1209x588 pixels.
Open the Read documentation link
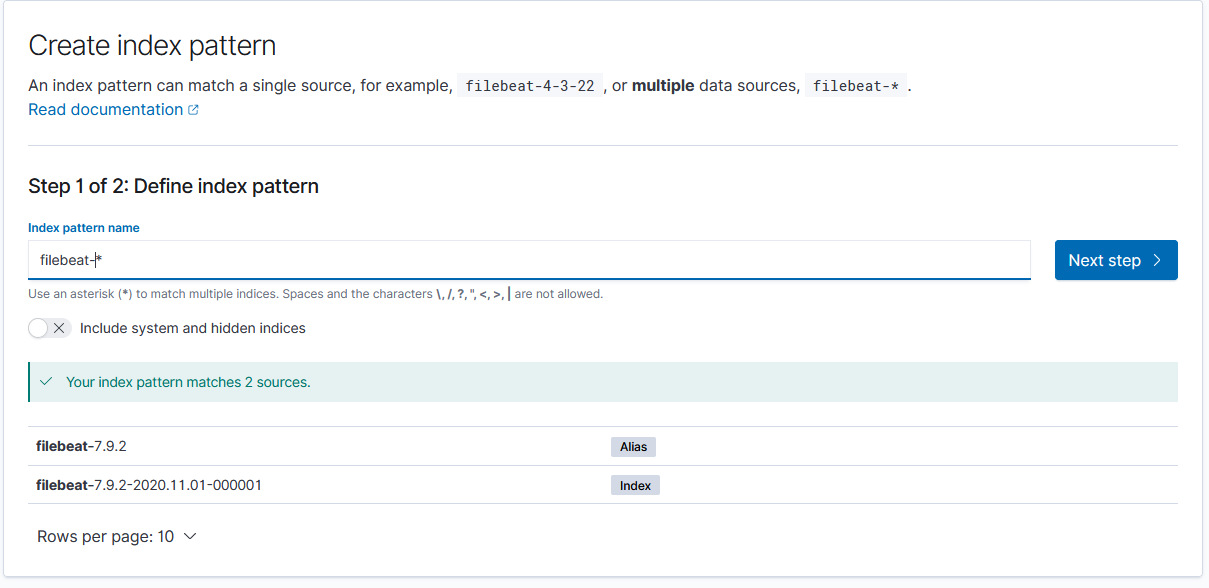[x=105, y=110]
